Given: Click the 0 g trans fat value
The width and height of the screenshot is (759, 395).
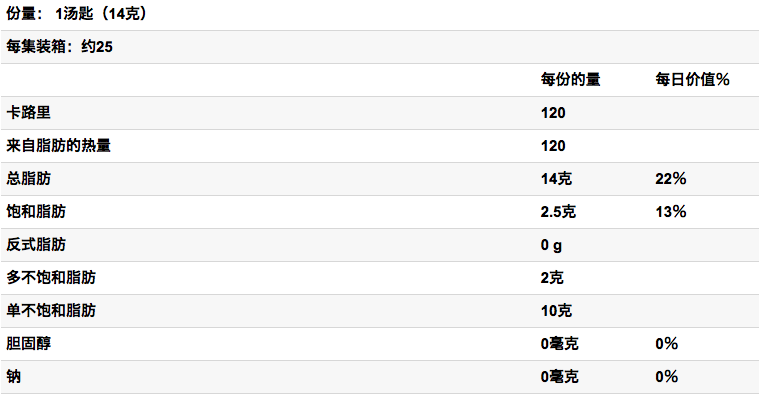Looking at the screenshot, I should coord(551,245).
